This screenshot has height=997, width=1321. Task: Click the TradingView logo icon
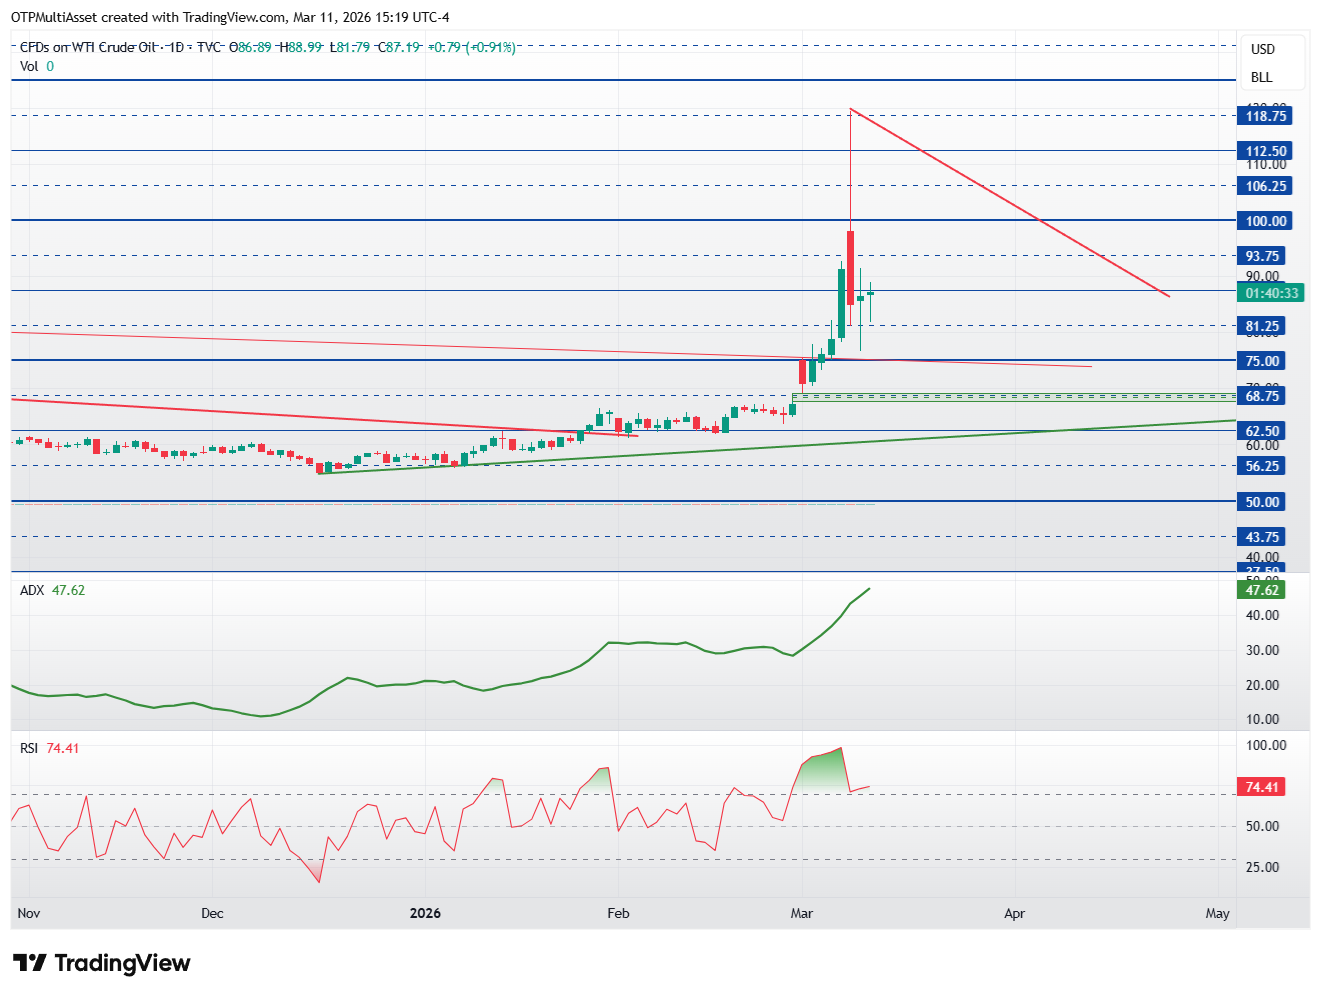[x=30, y=963]
